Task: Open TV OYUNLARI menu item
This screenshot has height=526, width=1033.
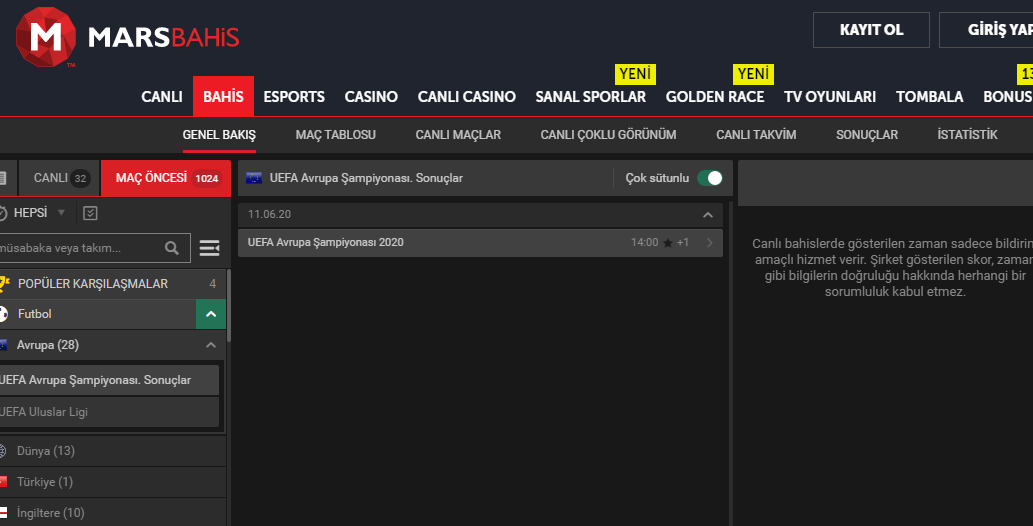Action: [x=830, y=97]
